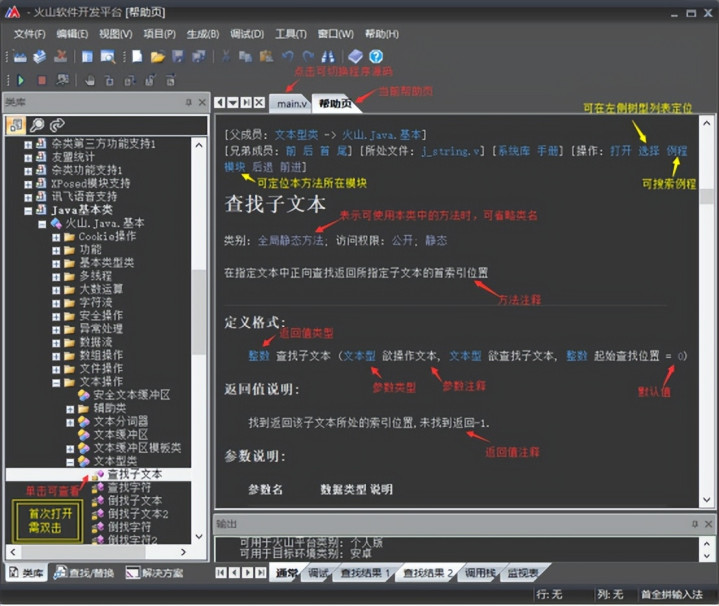Click the Open folder toolbar icon
Viewport: 719px width, 606px height.
(157, 57)
